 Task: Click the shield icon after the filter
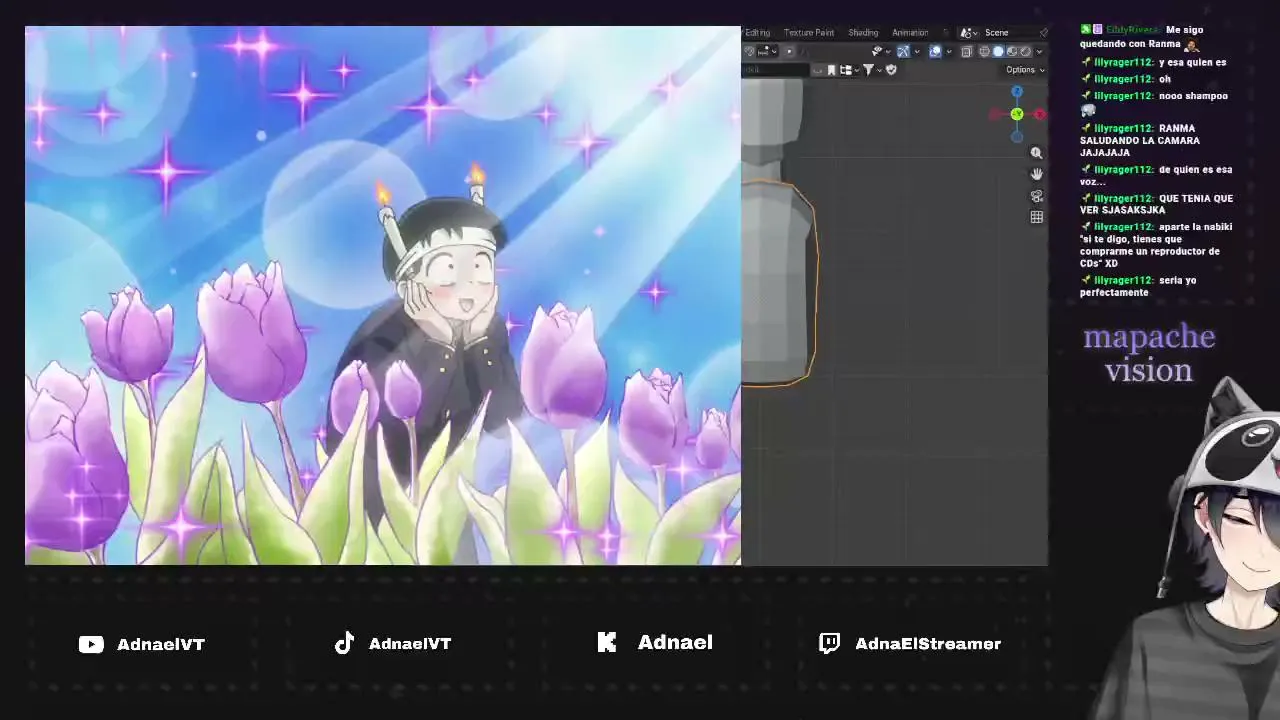click(891, 70)
